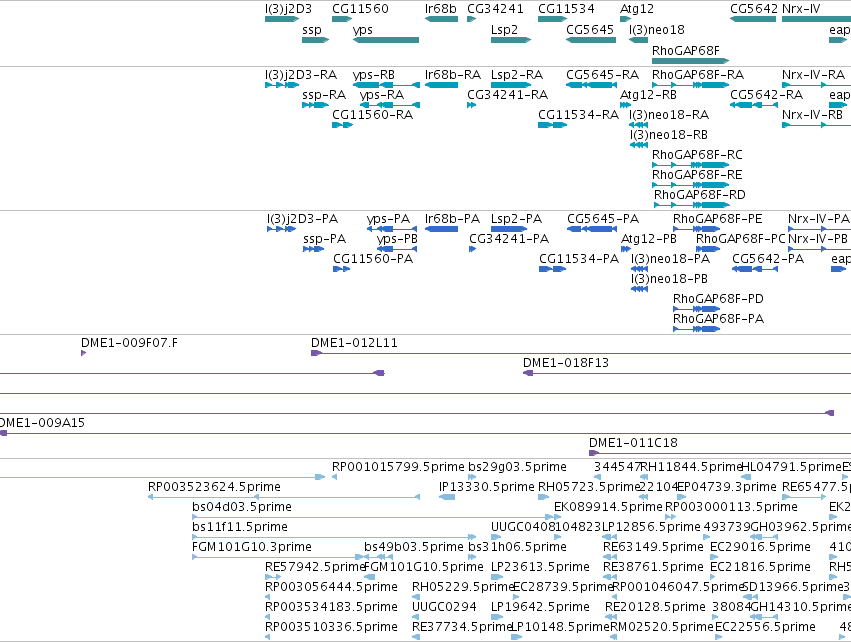Select the RhoGAP68F-RC transcript
The height and width of the screenshot is (642, 851).
pos(690,165)
